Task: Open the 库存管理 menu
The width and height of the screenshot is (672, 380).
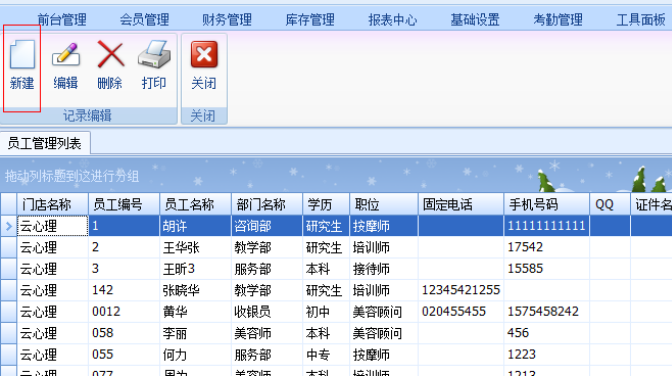Action: tap(310, 20)
